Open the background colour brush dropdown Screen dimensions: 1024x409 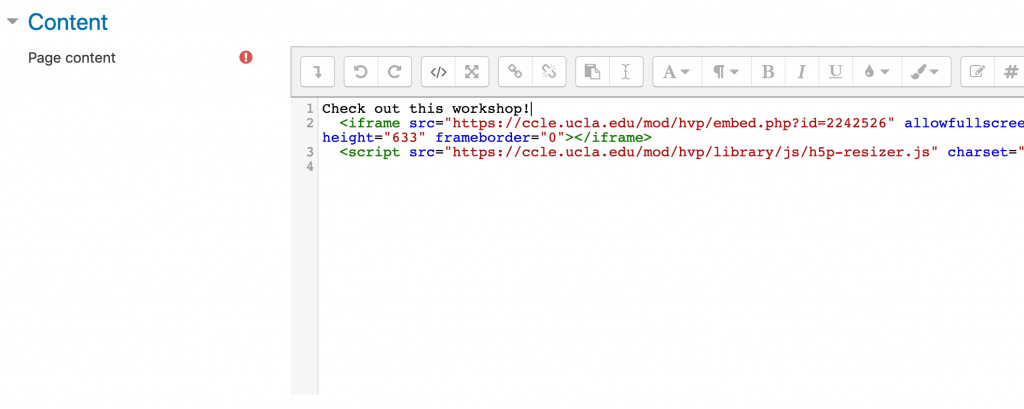point(925,72)
